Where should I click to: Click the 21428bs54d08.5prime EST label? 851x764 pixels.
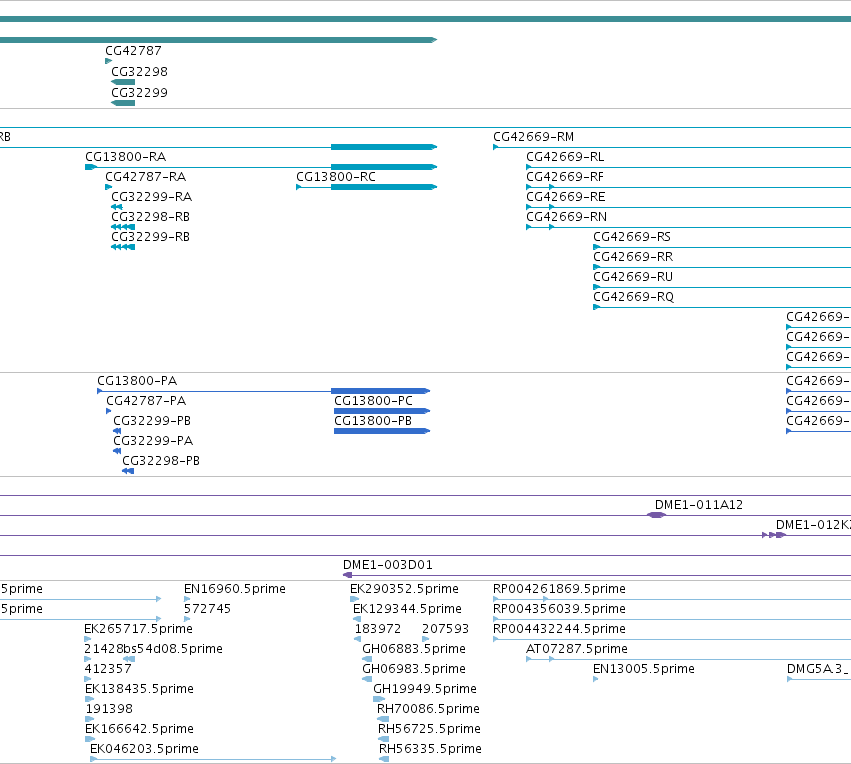point(154,650)
